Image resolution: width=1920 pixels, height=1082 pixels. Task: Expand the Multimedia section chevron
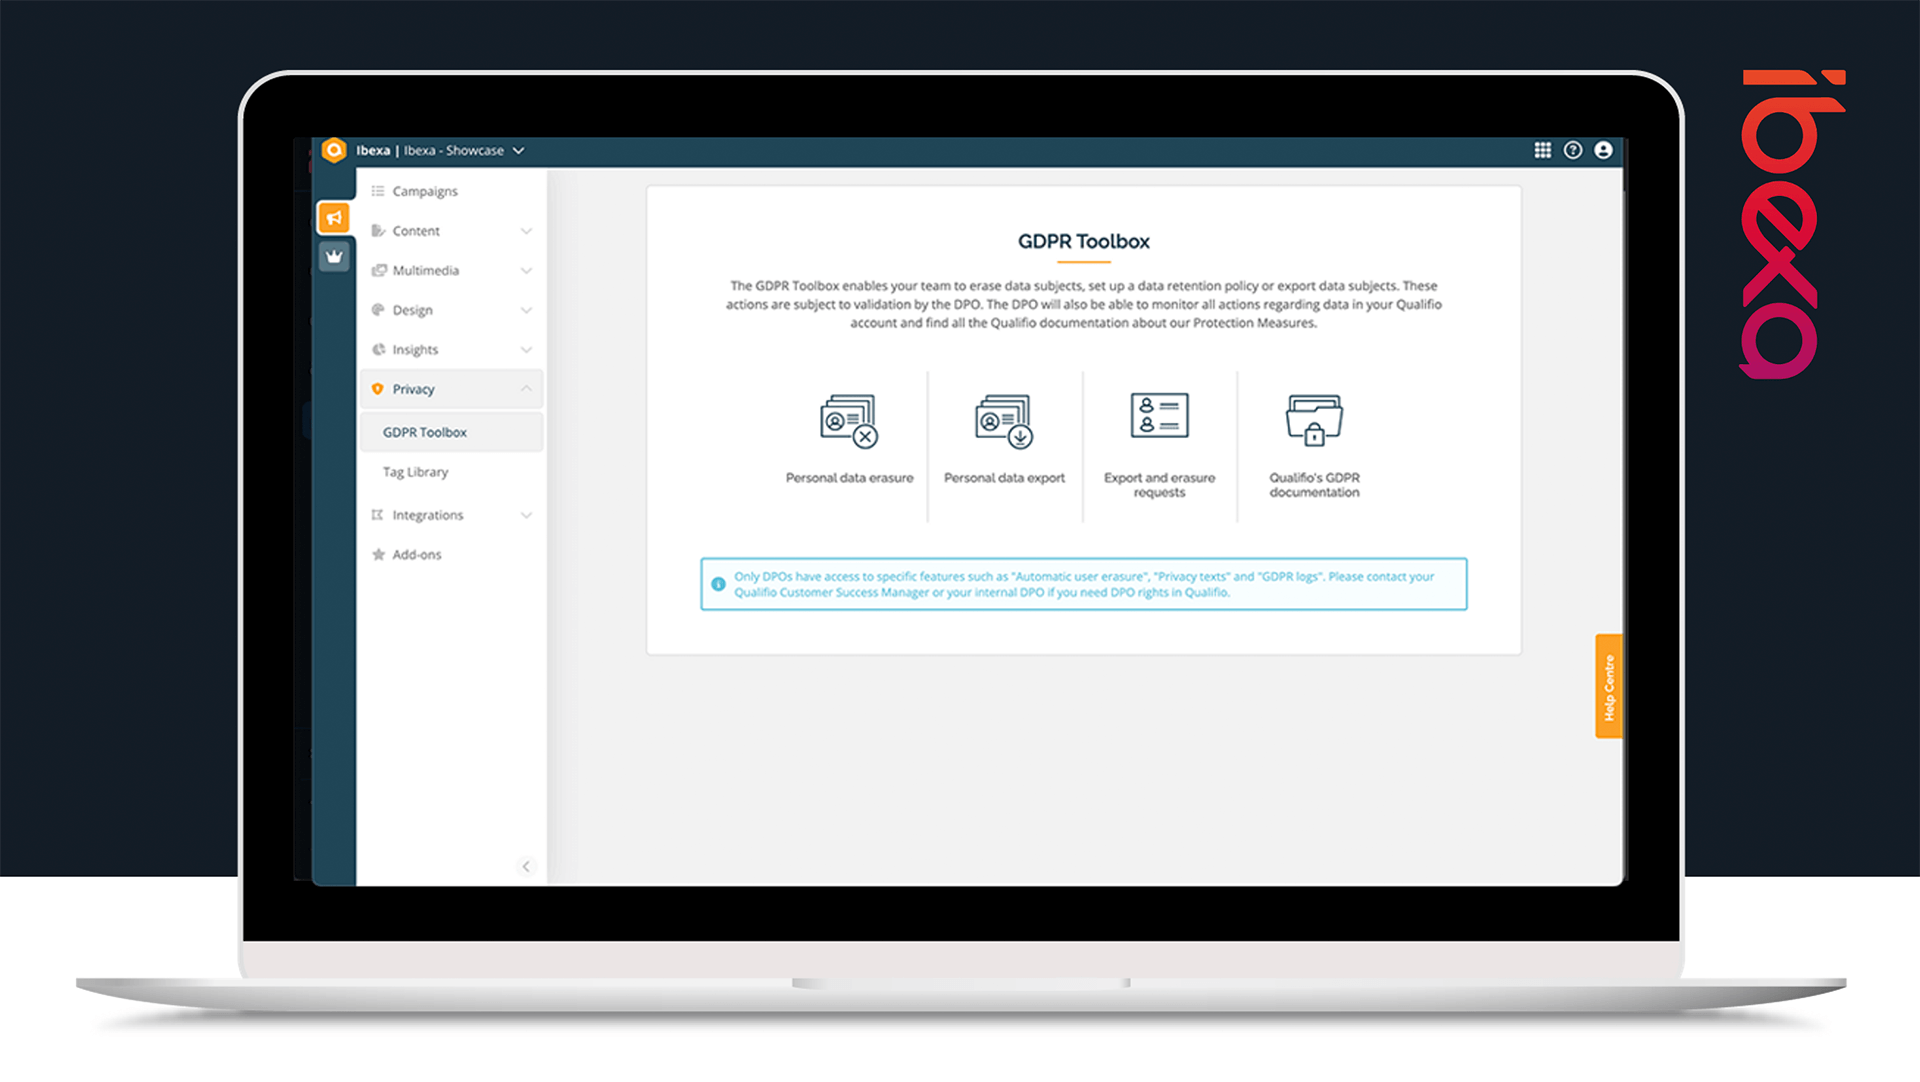[526, 271]
